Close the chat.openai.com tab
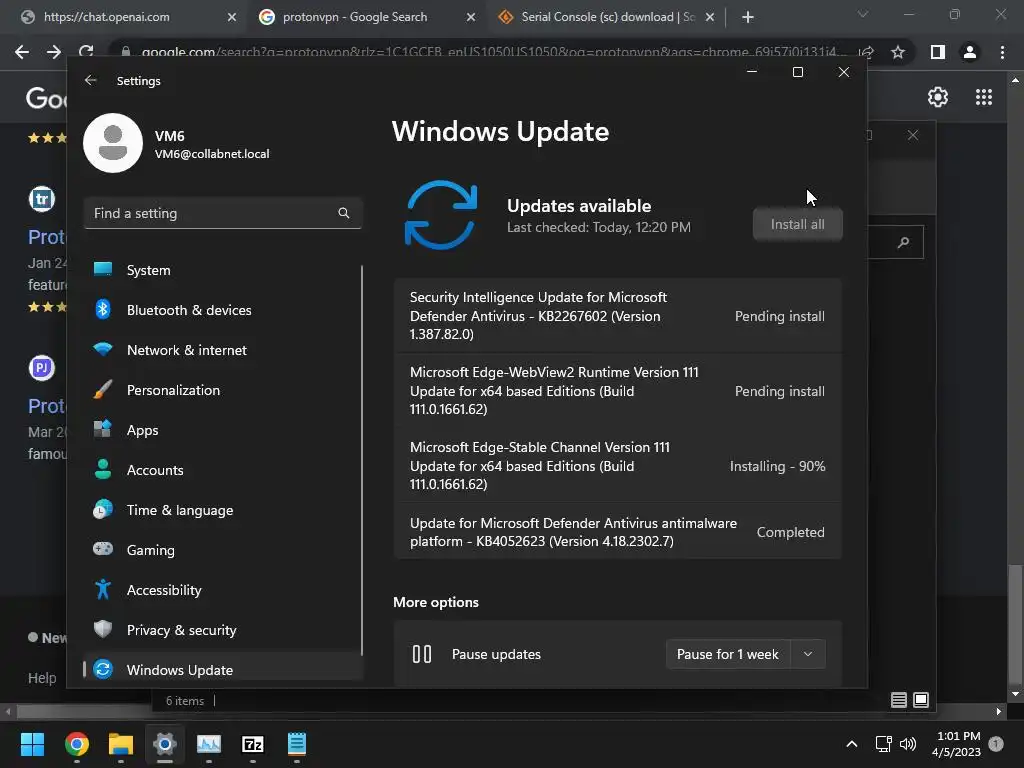Image resolution: width=1024 pixels, height=768 pixels. click(x=232, y=17)
